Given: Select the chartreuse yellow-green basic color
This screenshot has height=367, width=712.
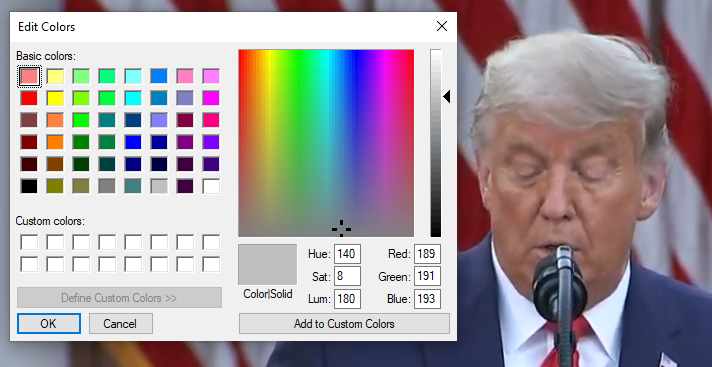Looking at the screenshot, I should click(x=81, y=98).
